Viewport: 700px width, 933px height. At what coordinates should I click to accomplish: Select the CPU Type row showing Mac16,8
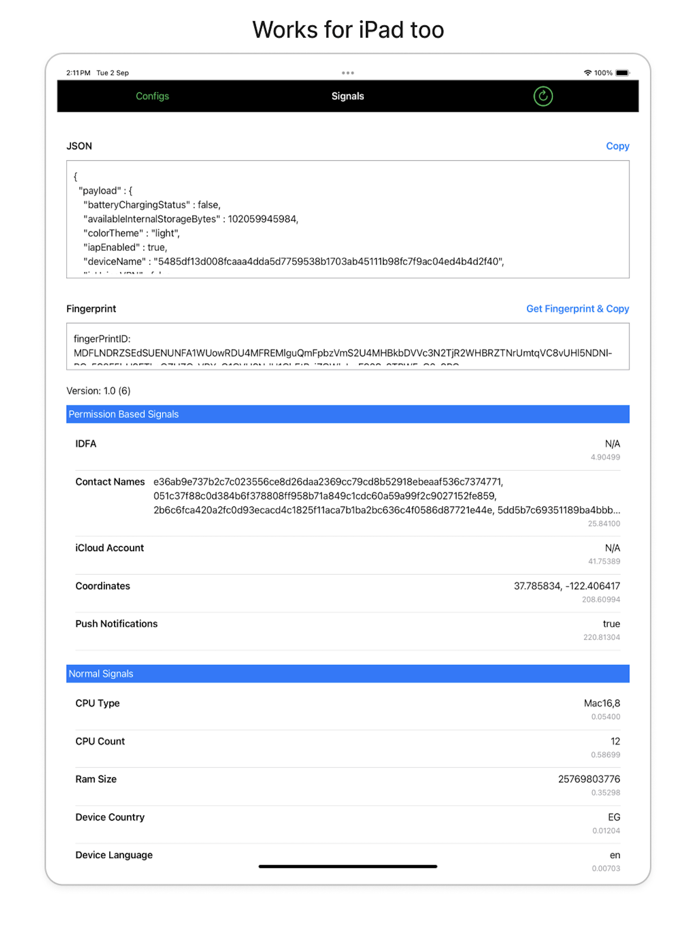(x=347, y=708)
